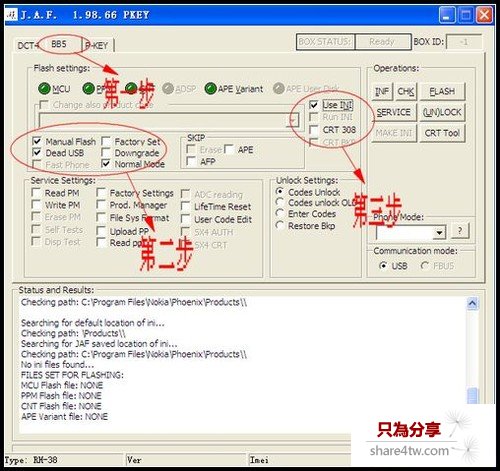Click the CHK operation button
This screenshot has height=471, width=500.
tap(406, 91)
